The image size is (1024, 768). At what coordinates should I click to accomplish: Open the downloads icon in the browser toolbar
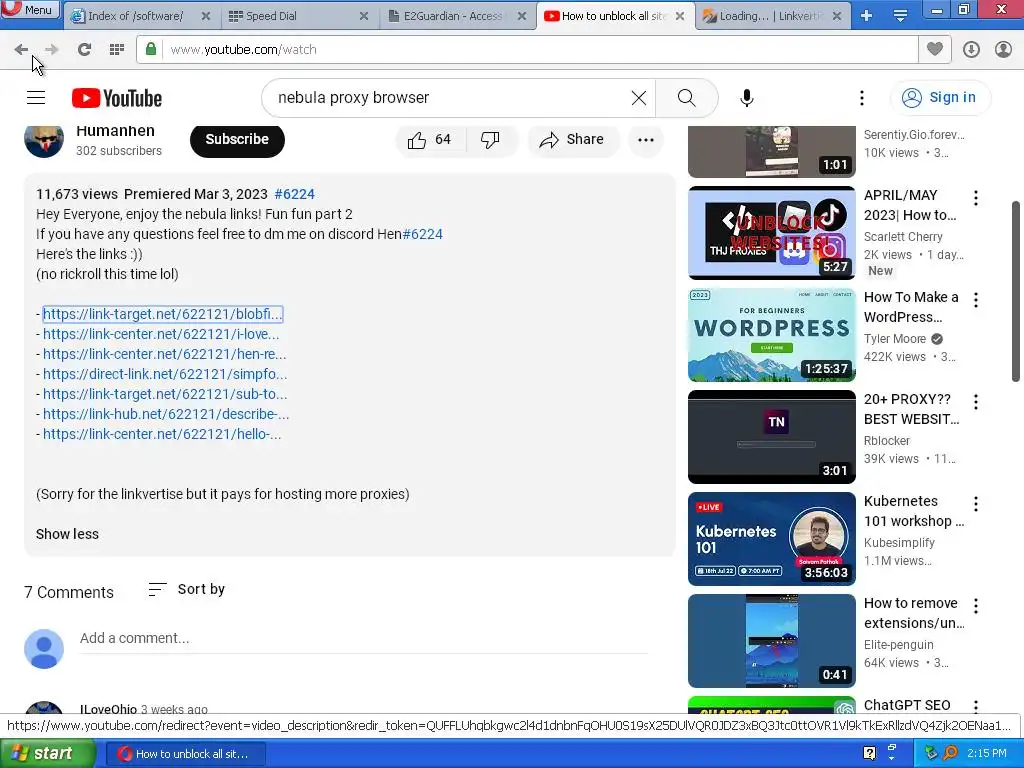[x=971, y=49]
